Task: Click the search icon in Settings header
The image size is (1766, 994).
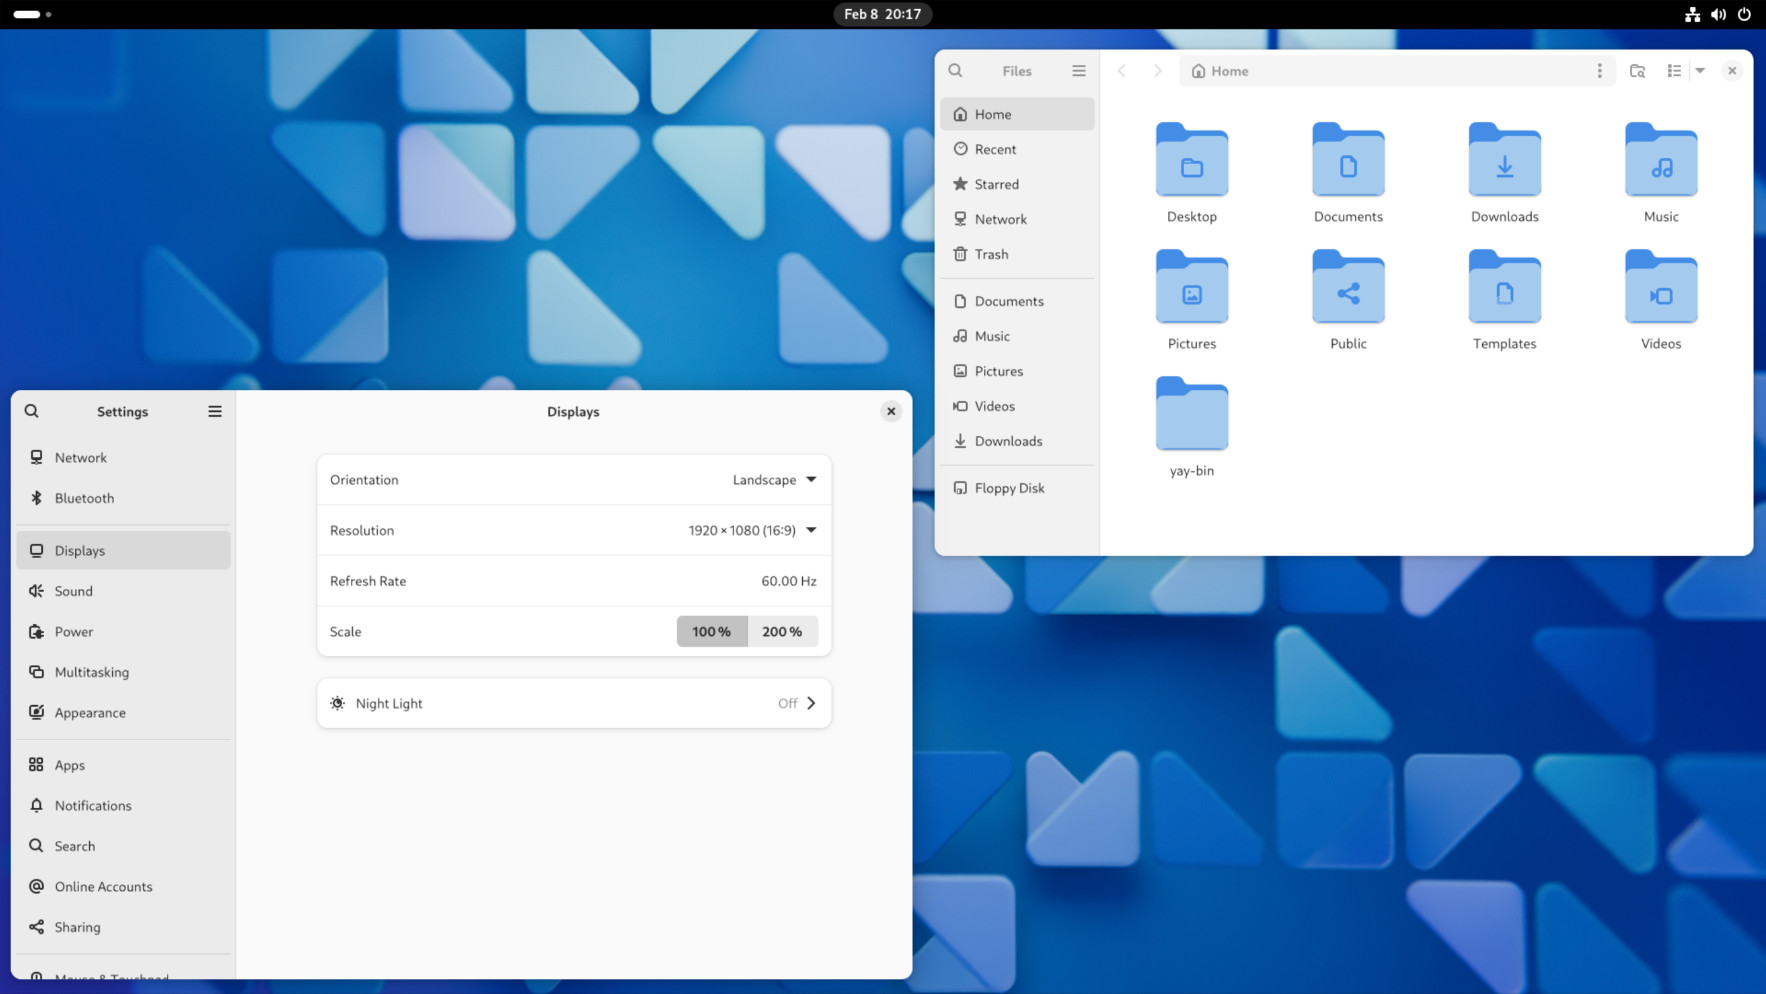Action: [x=32, y=411]
